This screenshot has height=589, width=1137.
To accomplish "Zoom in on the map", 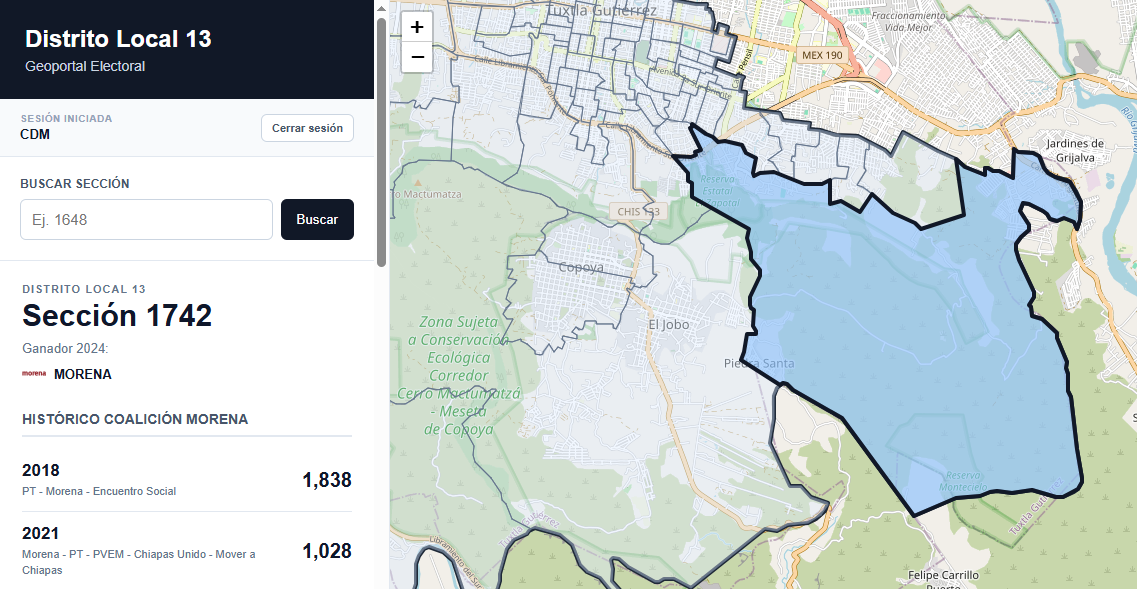I will tap(417, 28).
